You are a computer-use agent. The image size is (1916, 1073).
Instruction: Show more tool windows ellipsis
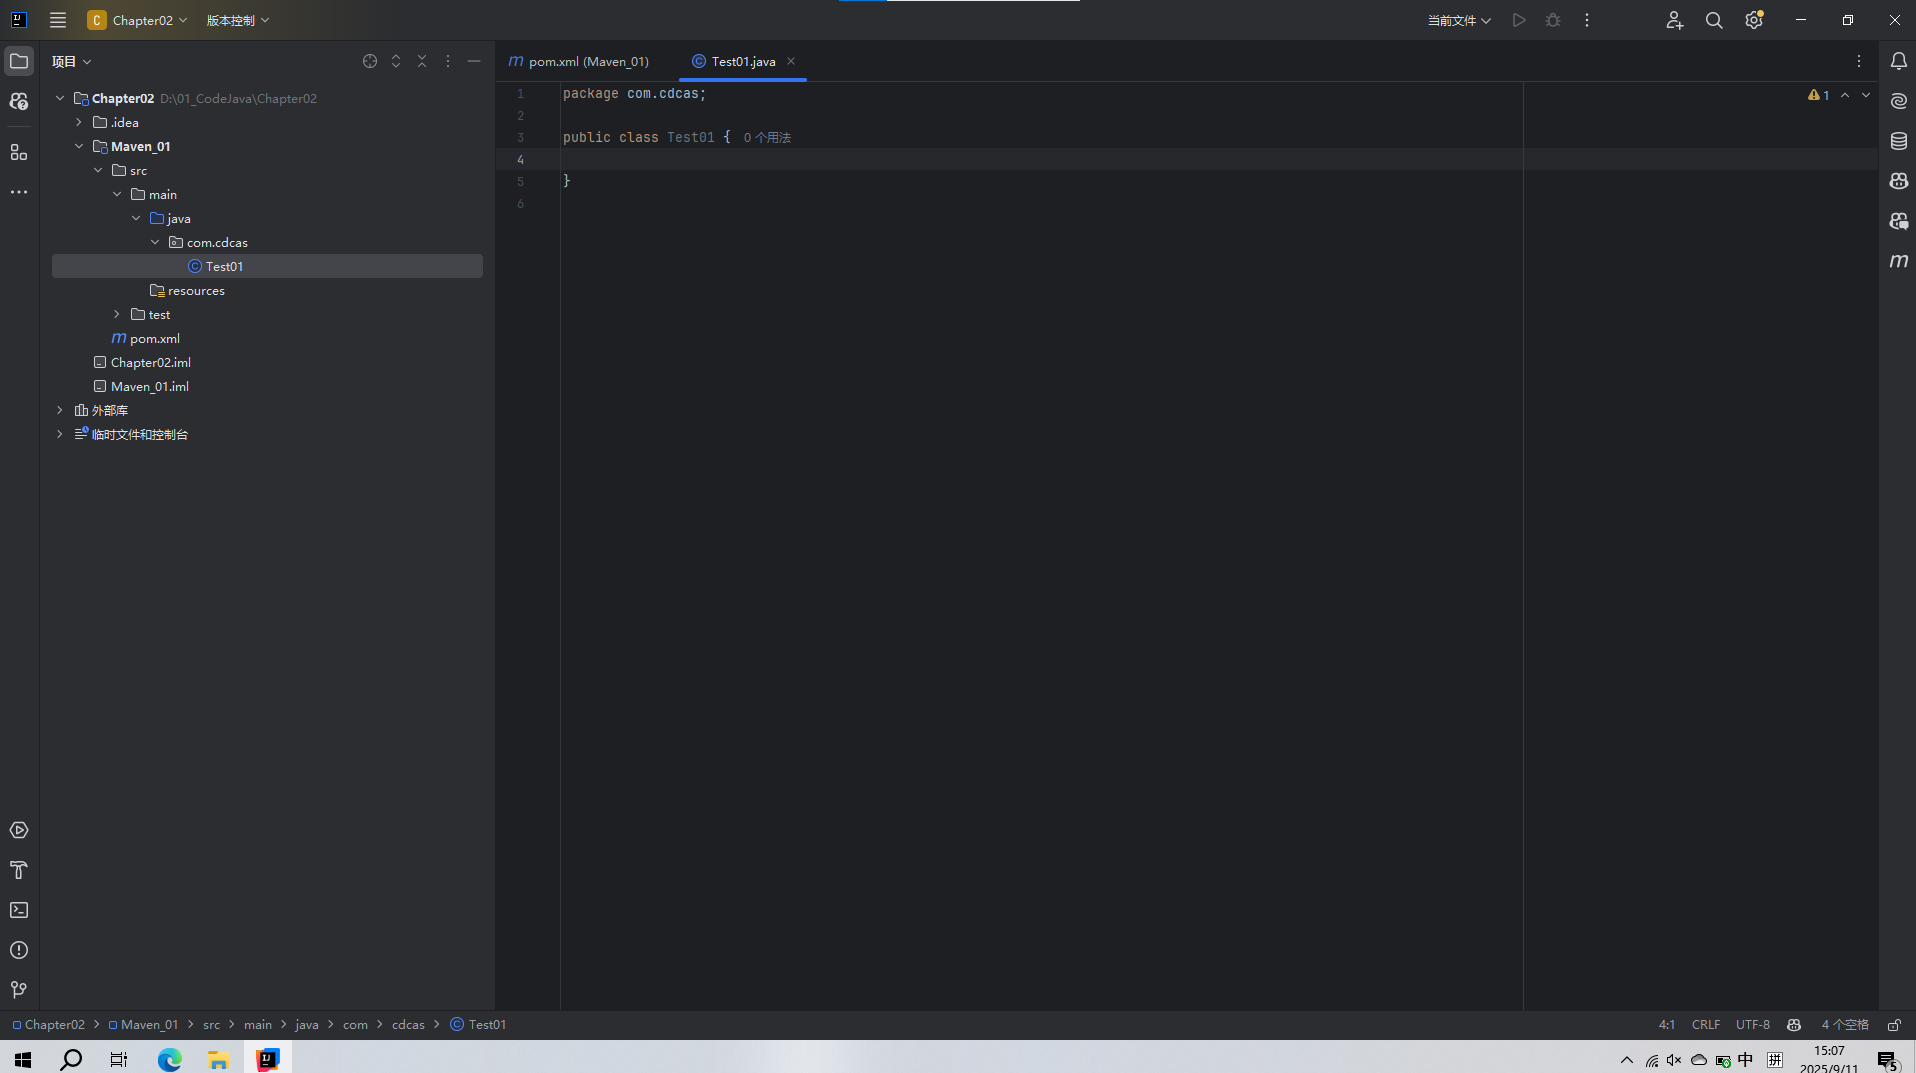pyautogui.click(x=19, y=192)
